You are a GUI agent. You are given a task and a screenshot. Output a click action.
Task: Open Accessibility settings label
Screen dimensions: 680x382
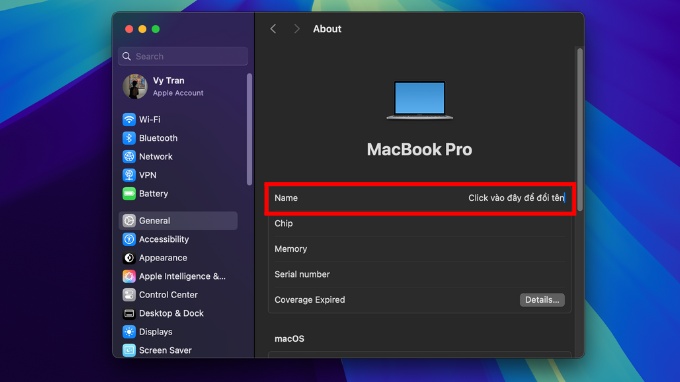[164, 239]
